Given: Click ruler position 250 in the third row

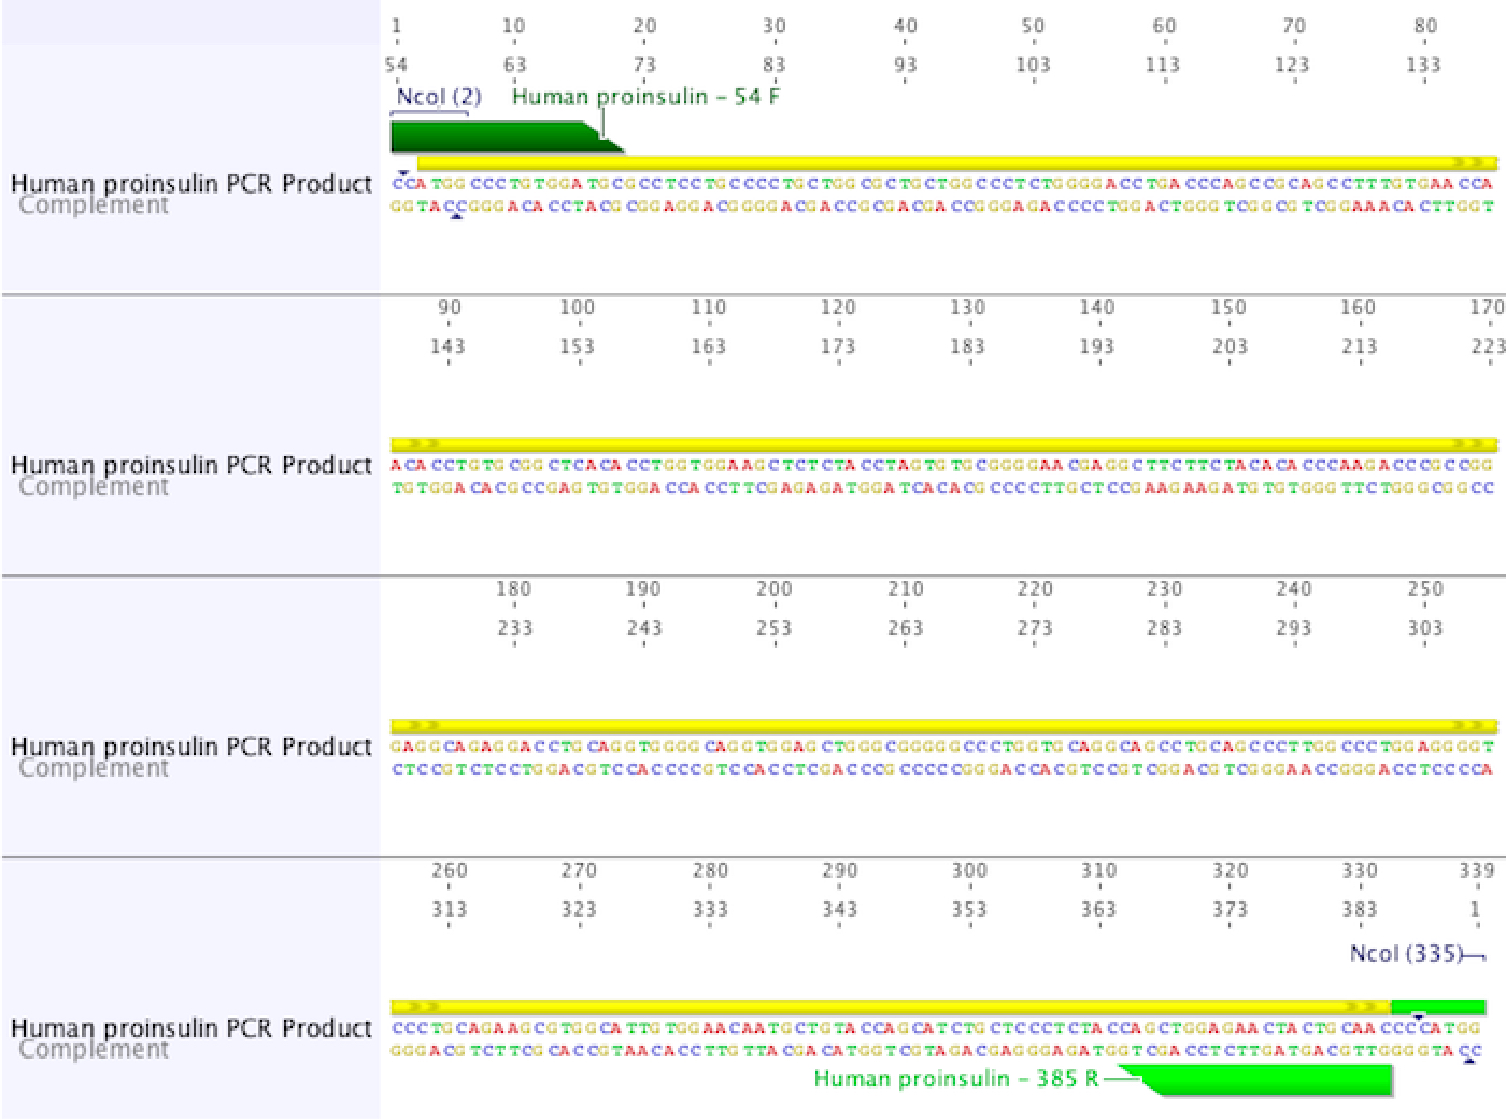Looking at the screenshot, I should tap(1425, 590).
